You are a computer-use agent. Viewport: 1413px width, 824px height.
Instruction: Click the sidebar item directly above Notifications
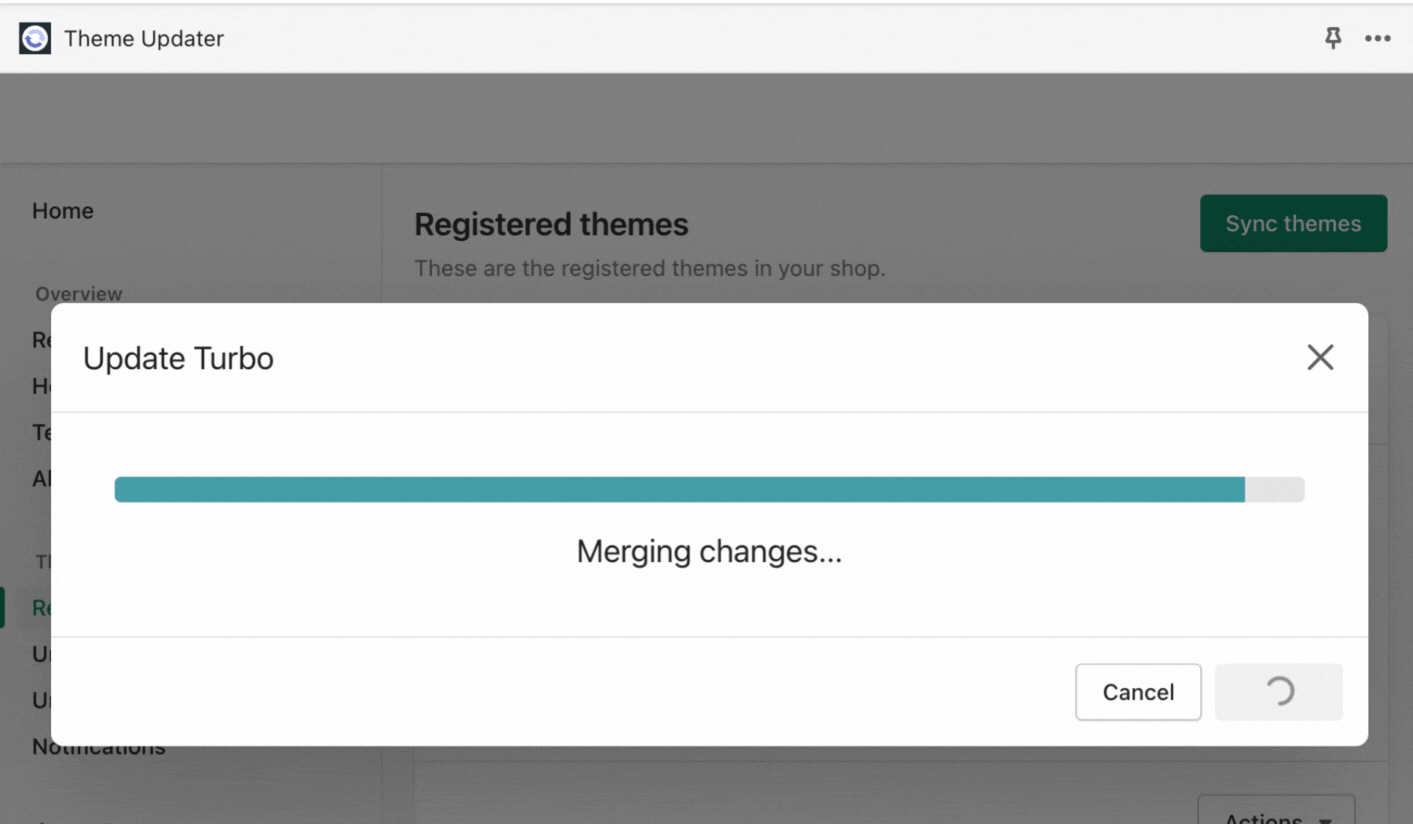pyautogui.click(x=41, y=700)
